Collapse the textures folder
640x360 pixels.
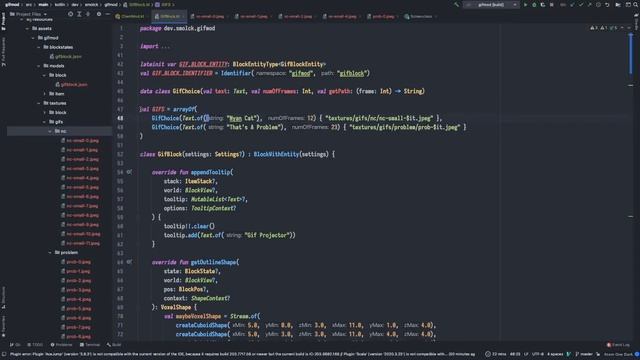pos(39,103)
